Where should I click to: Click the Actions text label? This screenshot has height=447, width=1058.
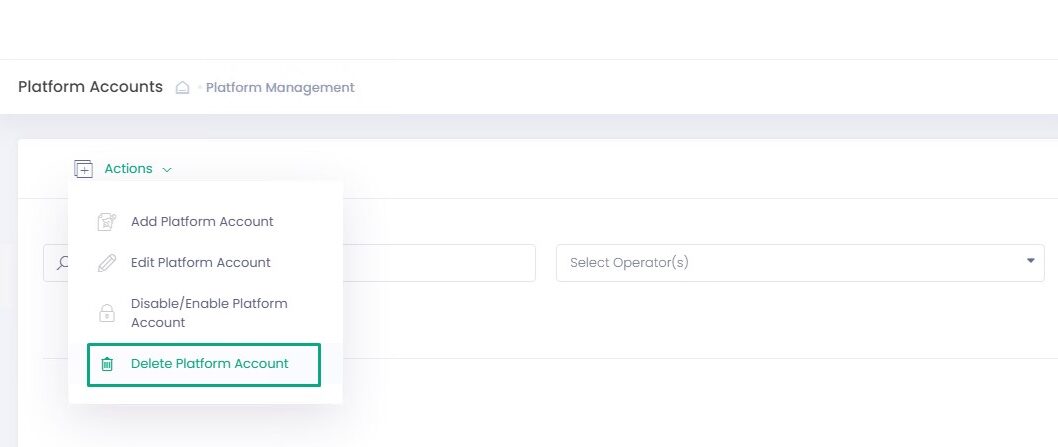click(128, 169)
